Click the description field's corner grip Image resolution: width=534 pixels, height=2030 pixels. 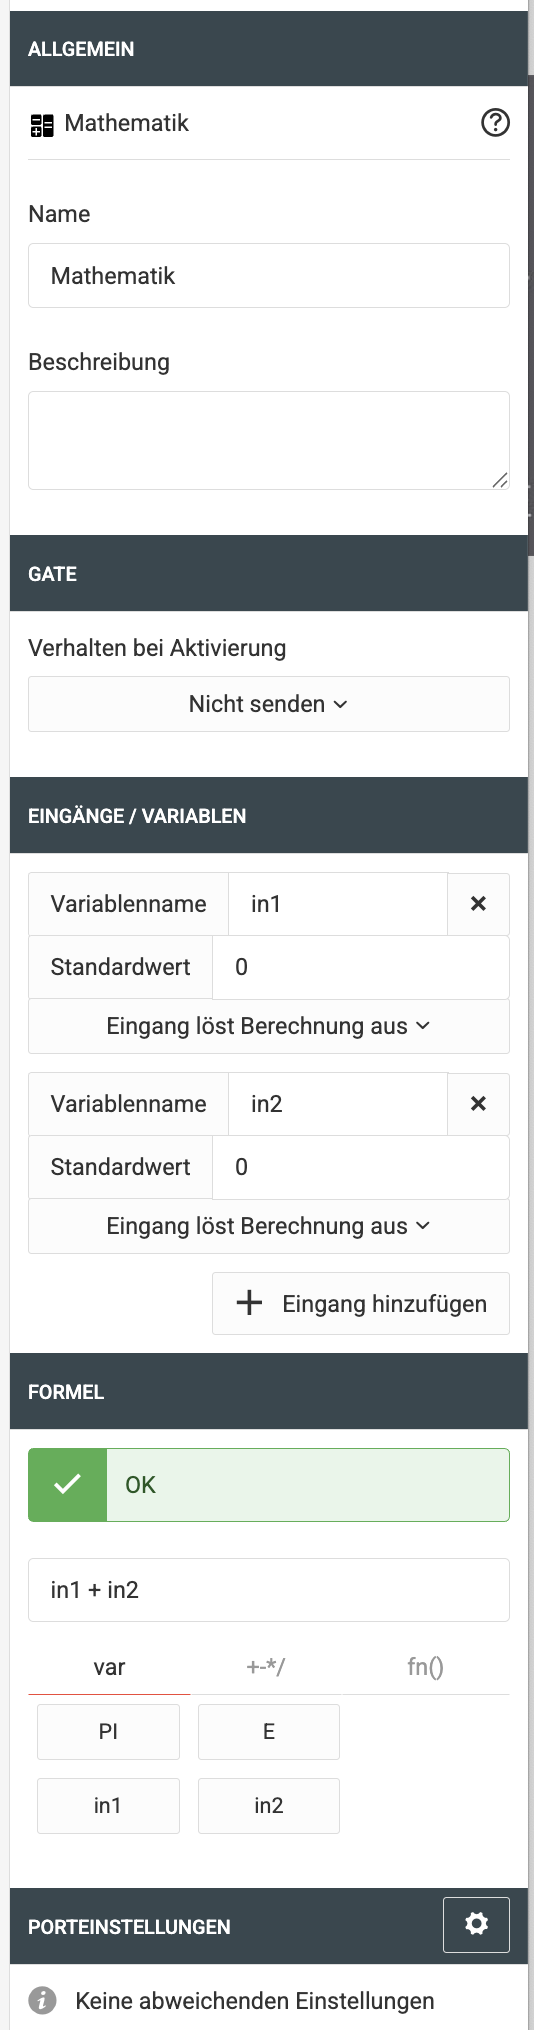pos(500,480)
